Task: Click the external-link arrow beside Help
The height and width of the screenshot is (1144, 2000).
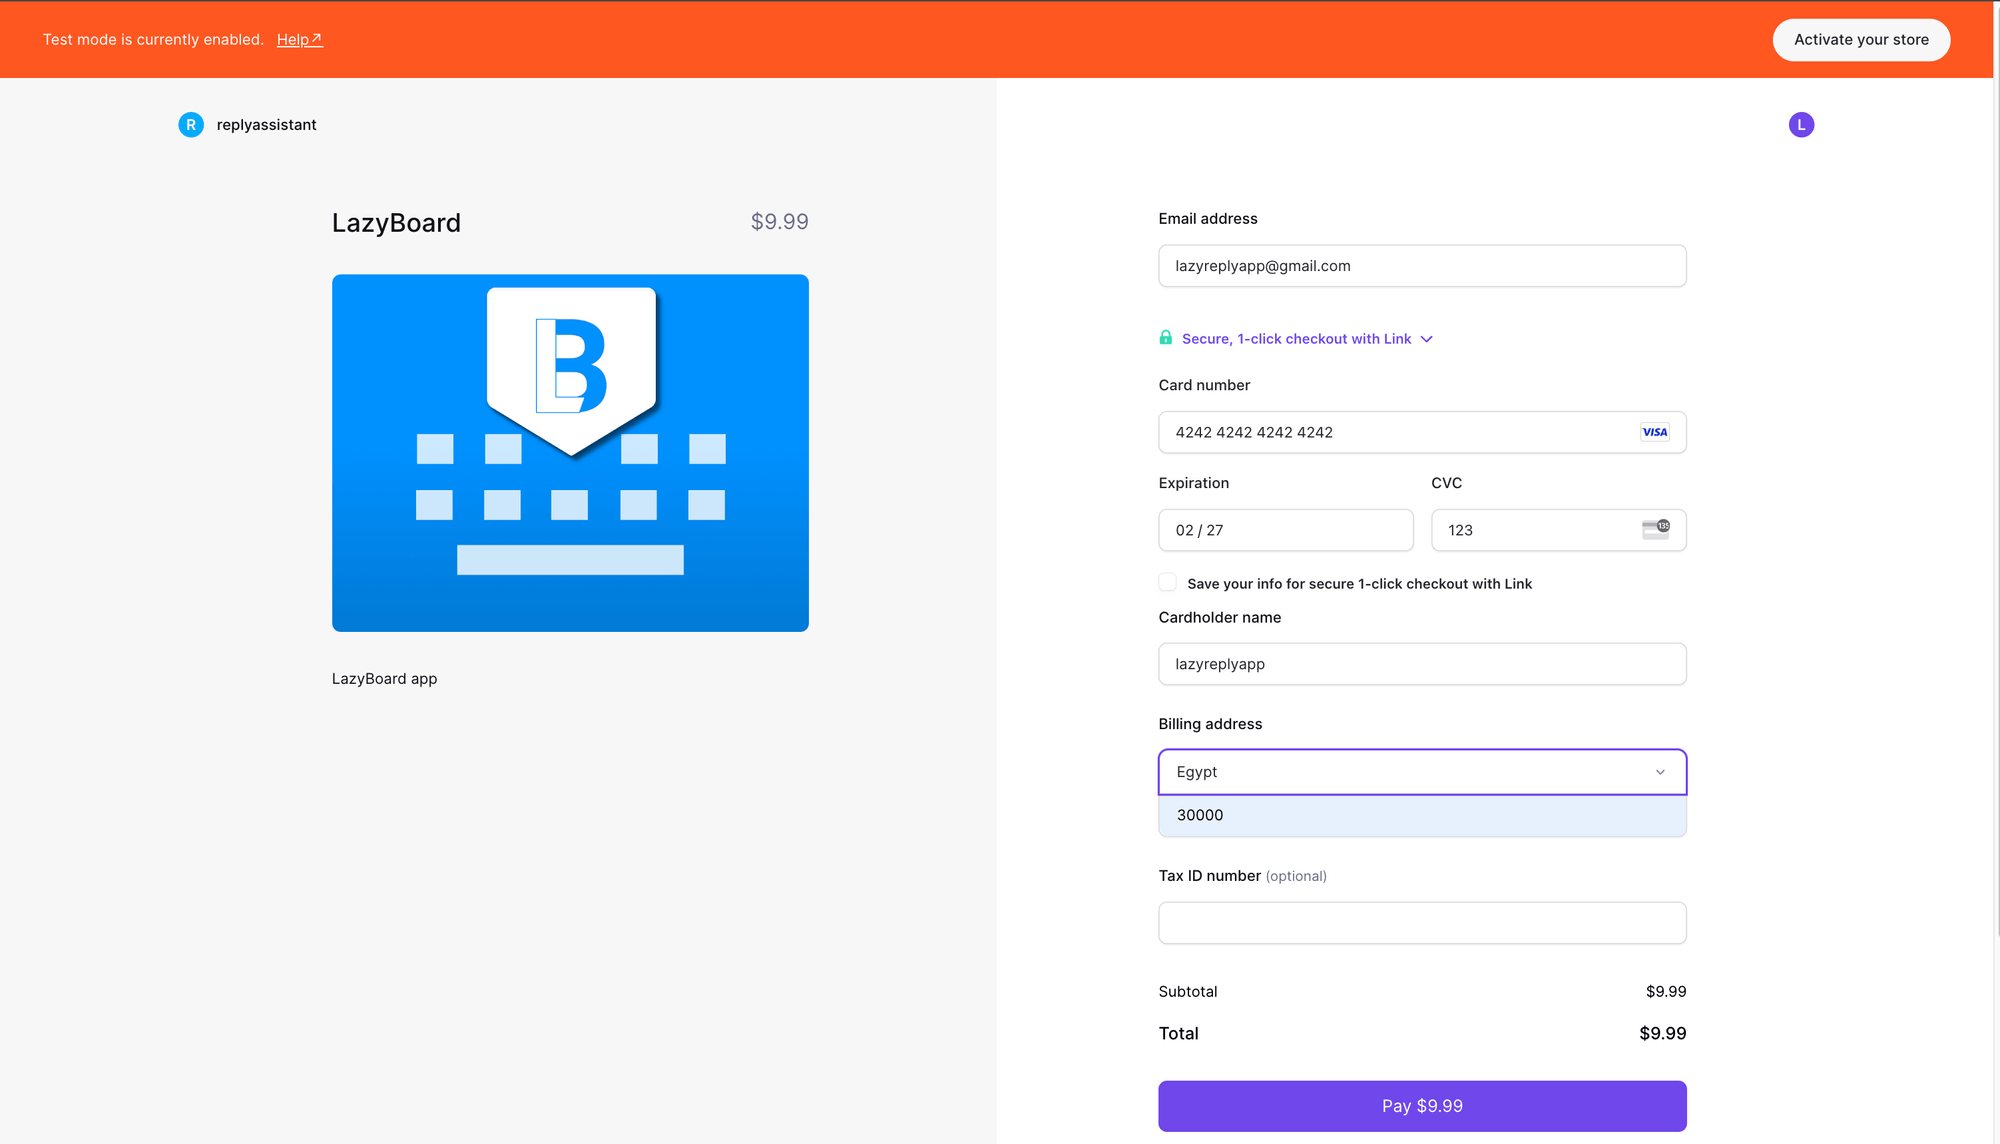Action: click(317, 39)
